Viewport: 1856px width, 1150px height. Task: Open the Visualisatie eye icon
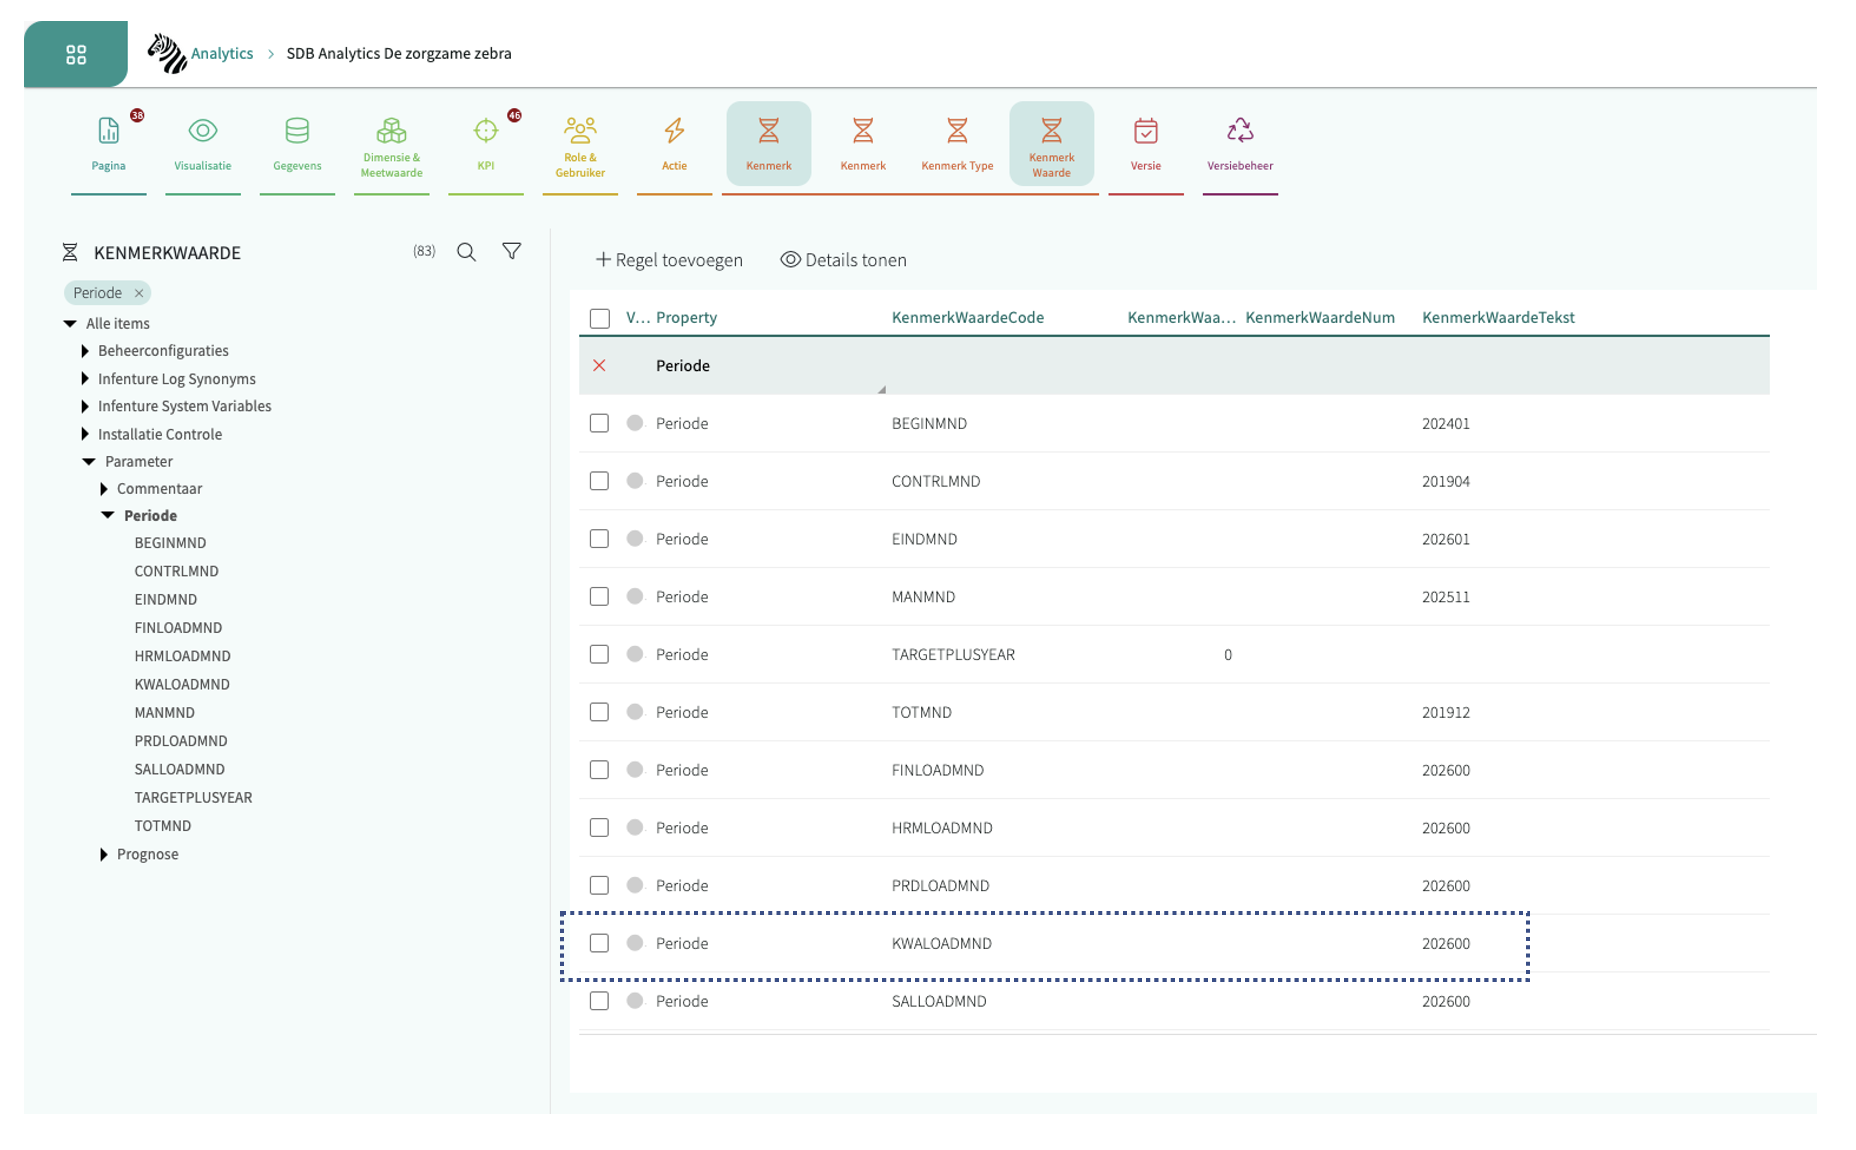pos(202,131)
